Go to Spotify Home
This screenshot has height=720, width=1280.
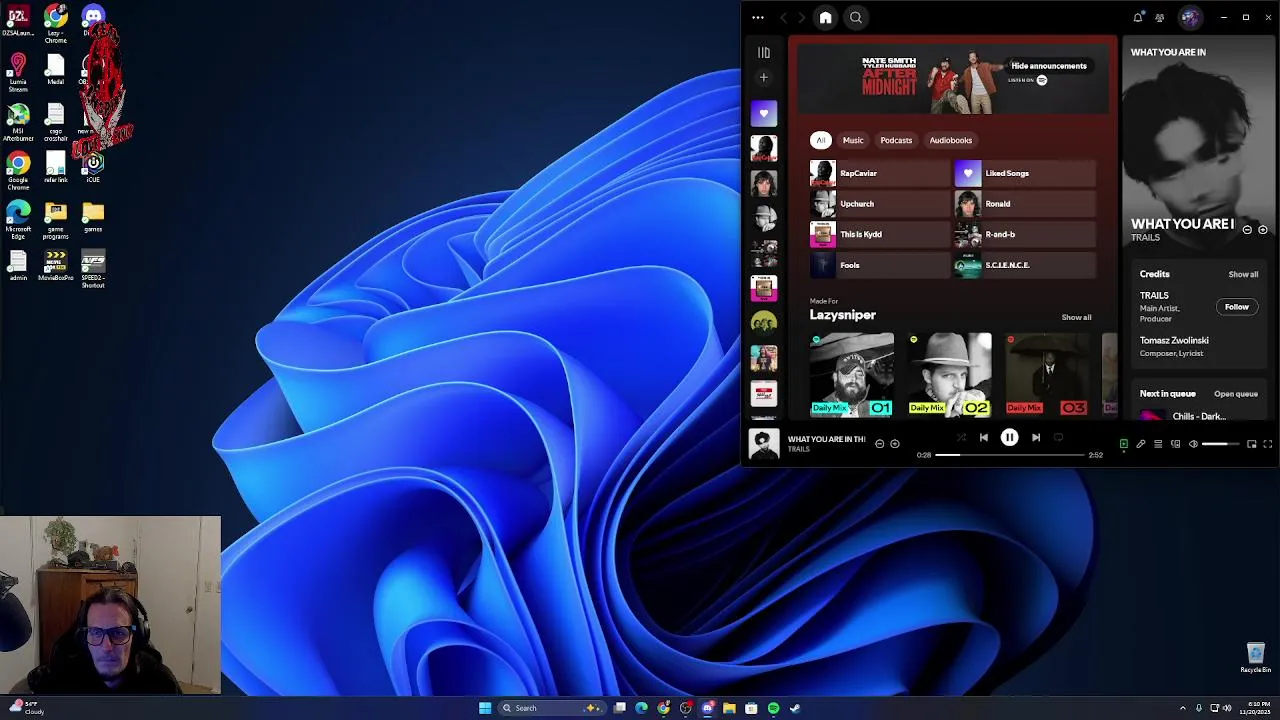click(x=825, y=17)
